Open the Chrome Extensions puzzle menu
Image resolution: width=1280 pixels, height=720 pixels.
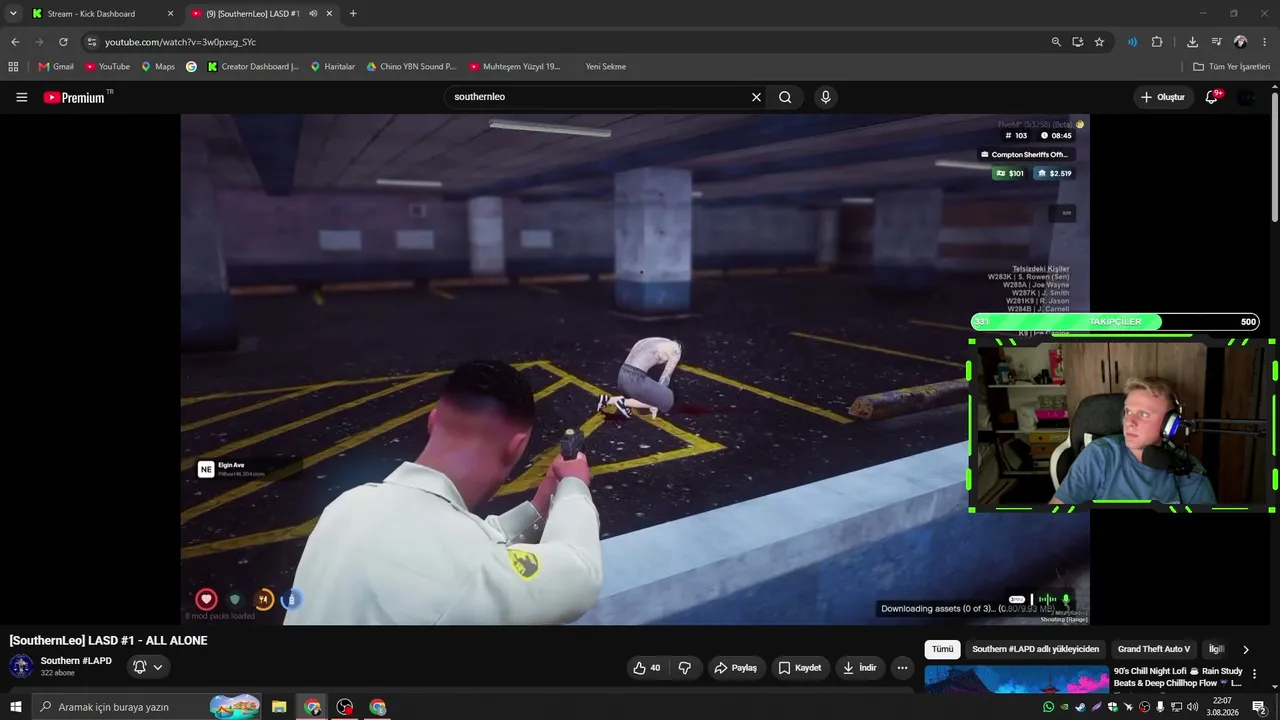[1157, 42]
